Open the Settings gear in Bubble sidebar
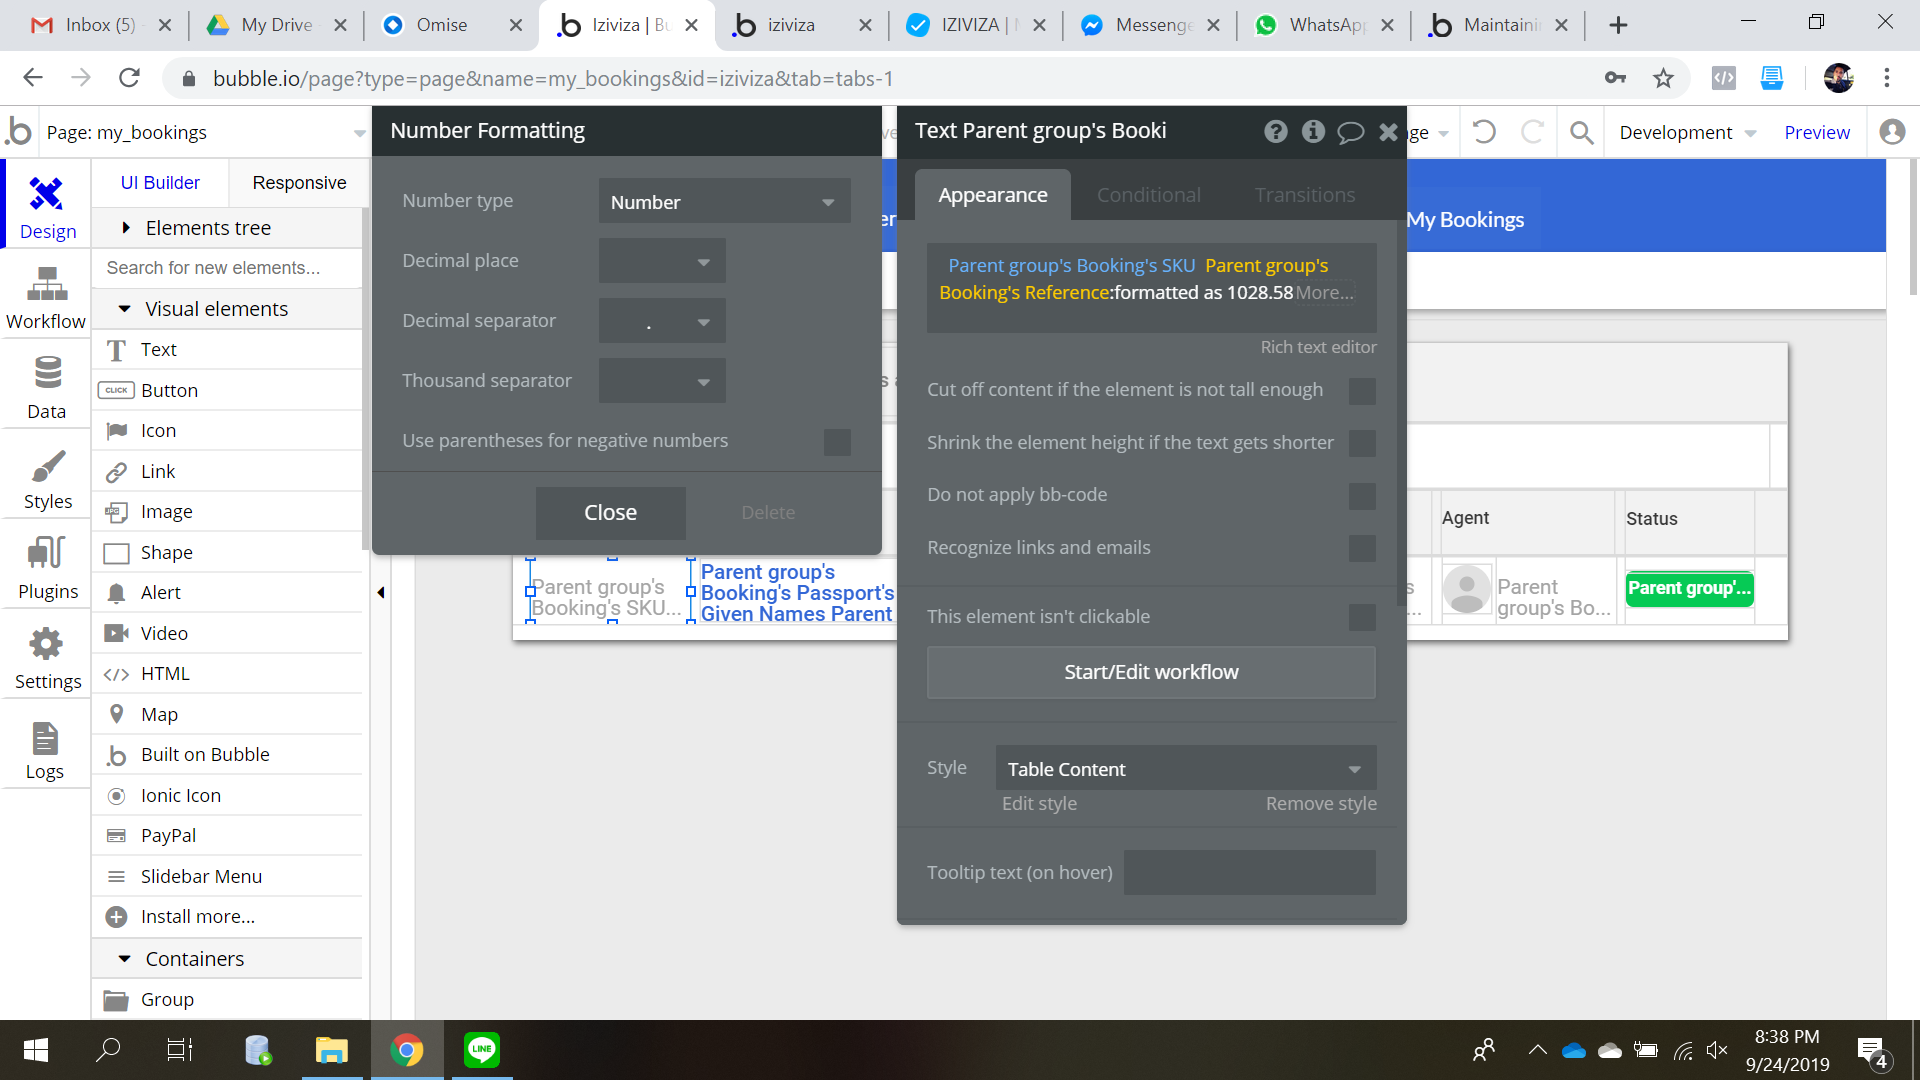Viewport: 1920px width, 1080px height. [46, 657]
